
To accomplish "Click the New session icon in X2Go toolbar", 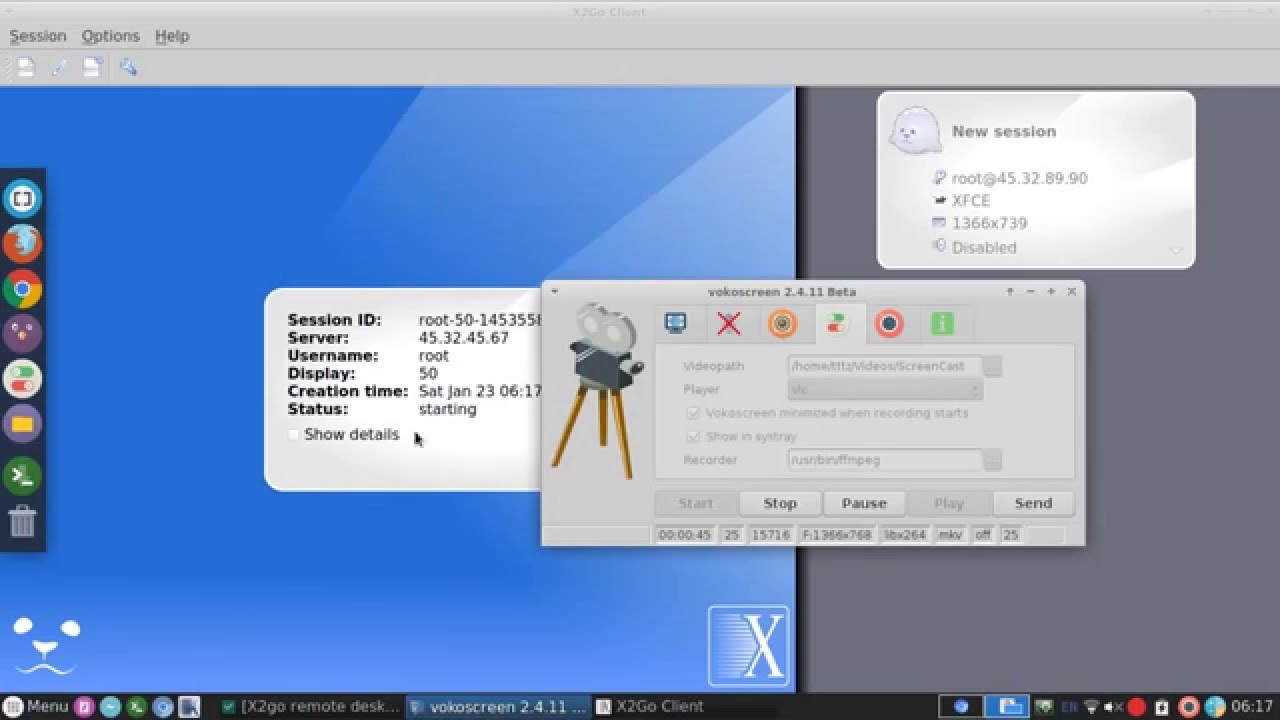I will tap(25, 67).
